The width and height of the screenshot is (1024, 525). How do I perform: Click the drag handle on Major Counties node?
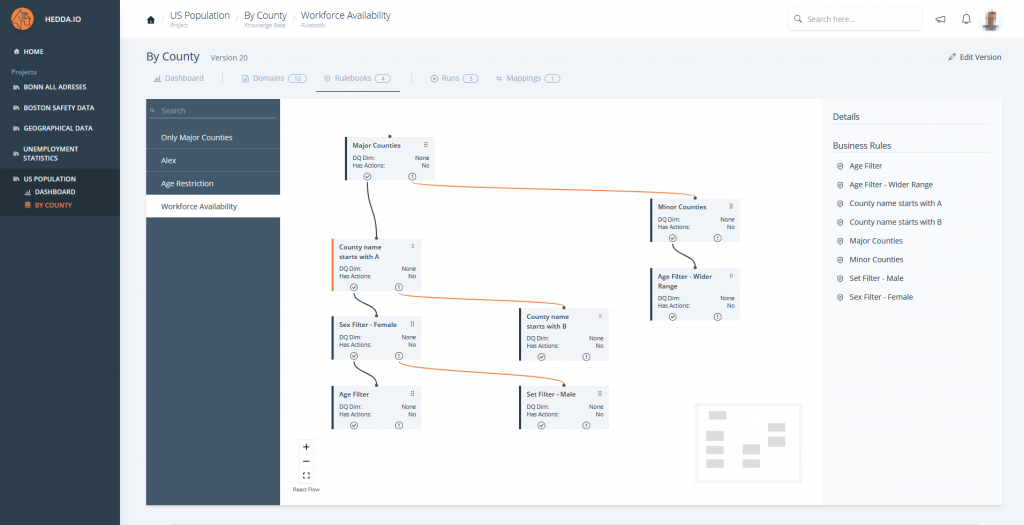tap(425, 145)
